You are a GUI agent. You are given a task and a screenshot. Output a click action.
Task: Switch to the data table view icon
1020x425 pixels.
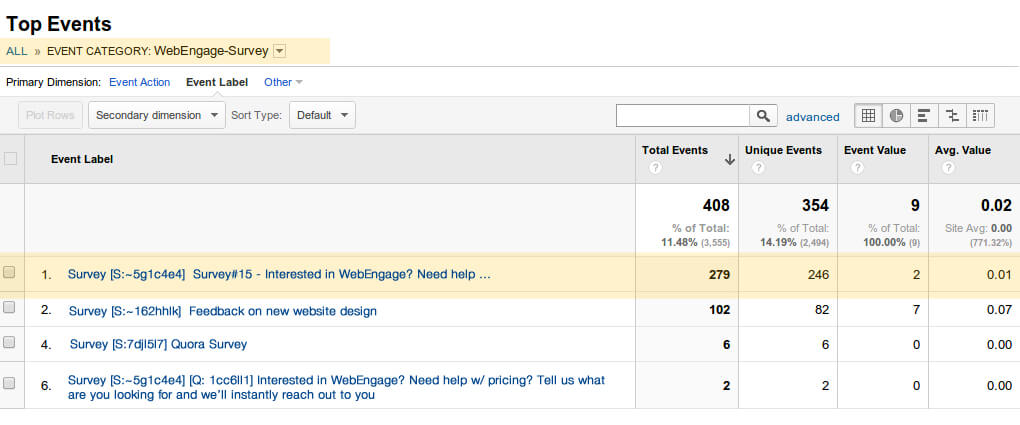click(868, 116)
